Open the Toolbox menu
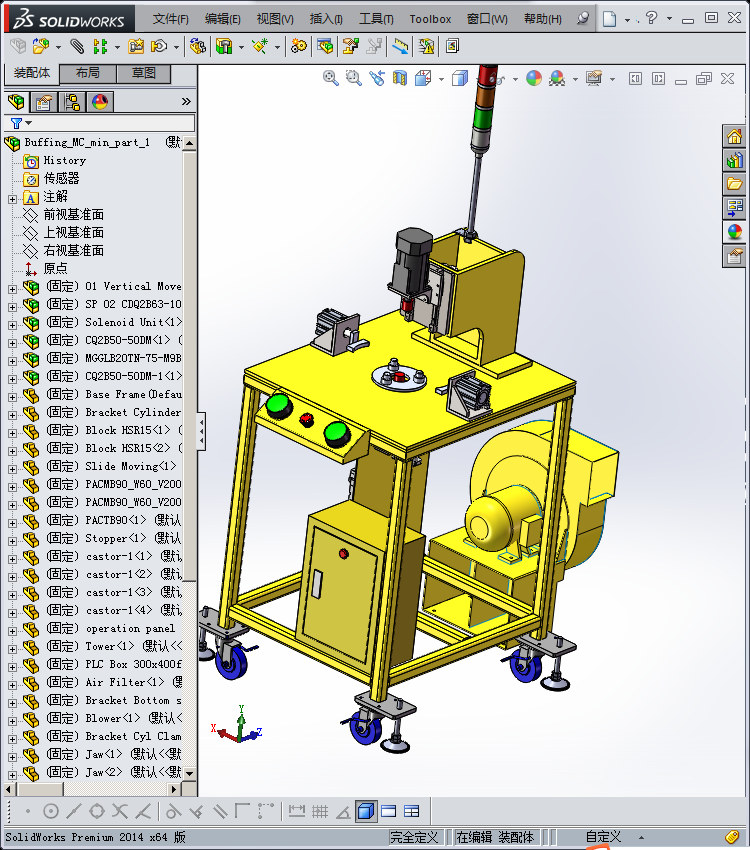750x850 pixels. 430,19
